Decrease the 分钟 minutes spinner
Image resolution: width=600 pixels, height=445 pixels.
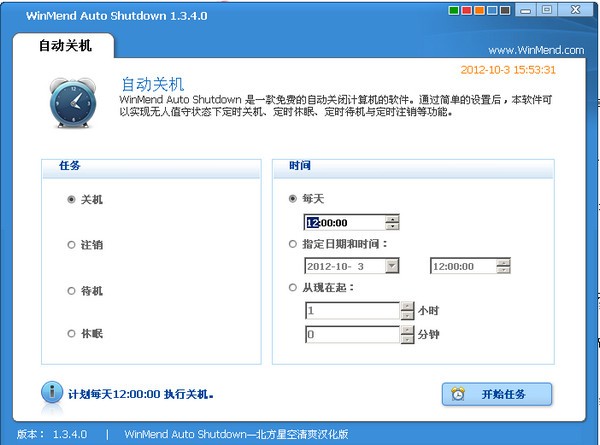click(x=408, y=339)
